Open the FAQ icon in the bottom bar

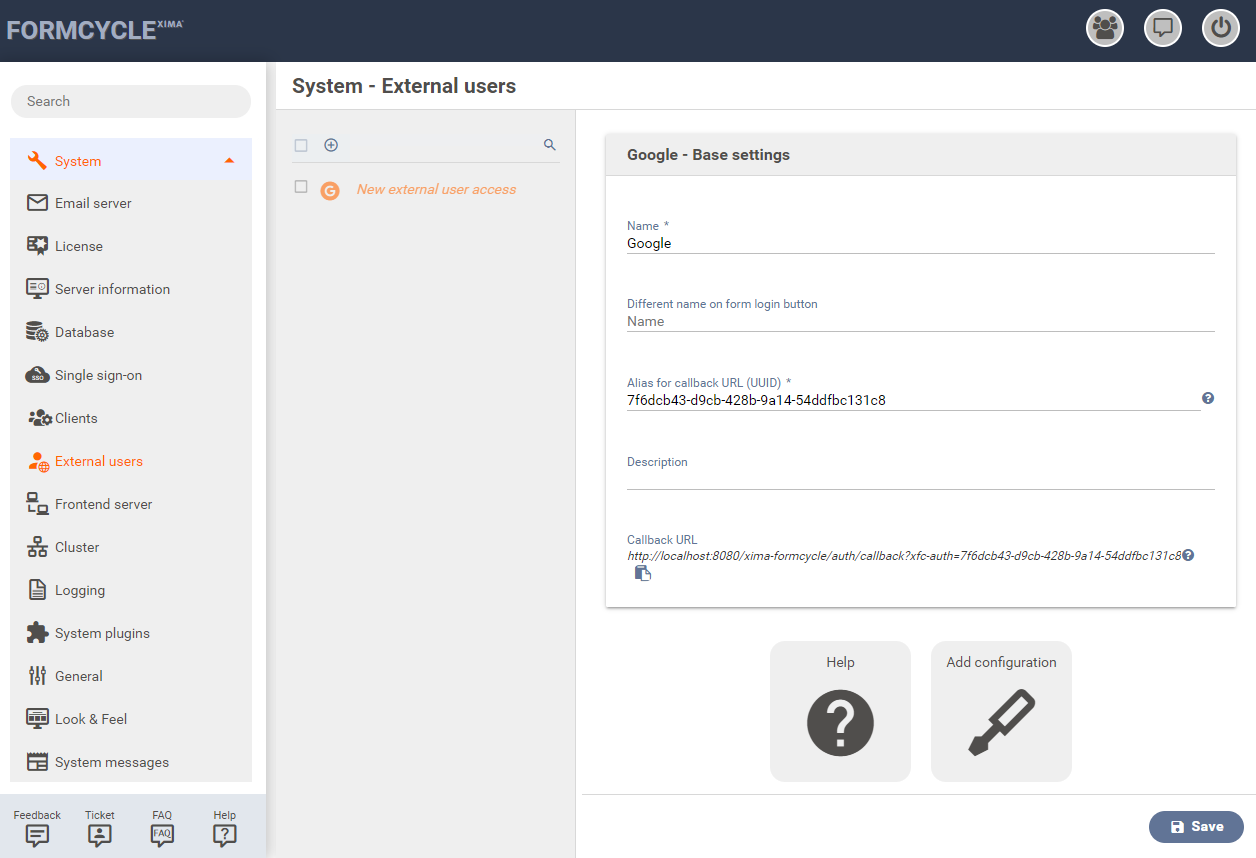[162, 834]
